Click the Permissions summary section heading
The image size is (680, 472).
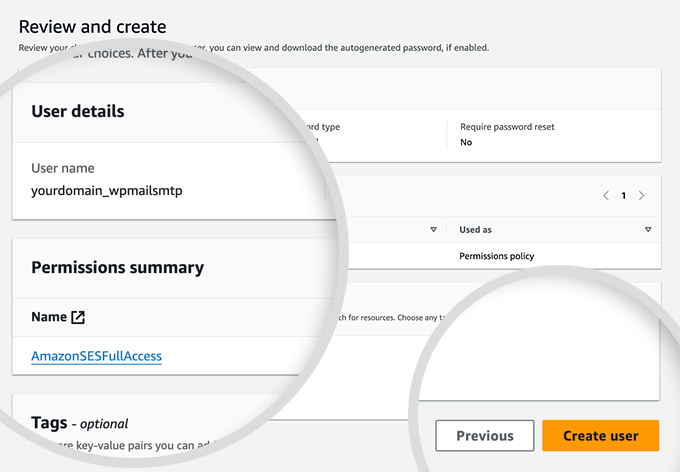pyautogui.click(x=117, y=267)
